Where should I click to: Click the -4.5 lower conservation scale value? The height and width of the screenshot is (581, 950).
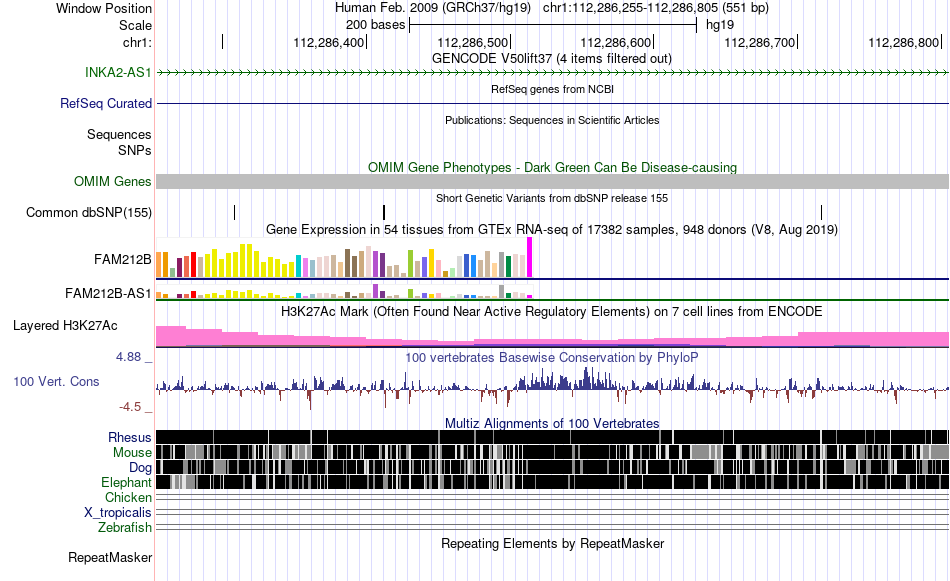point(130,407)
